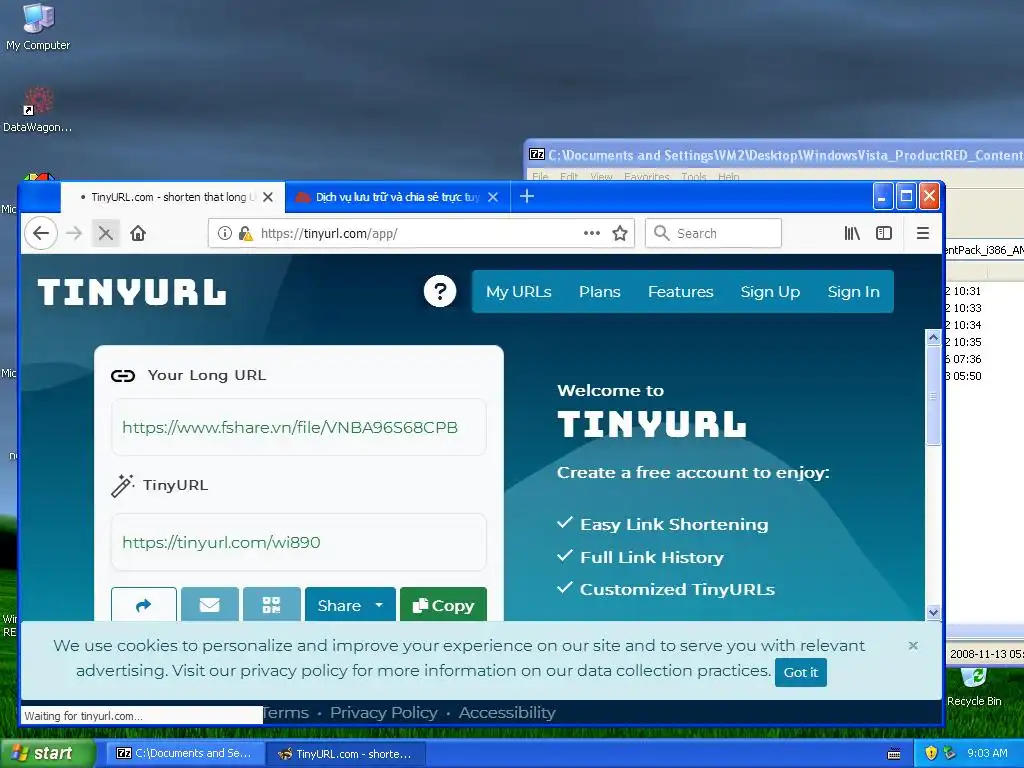Close the TinyURL.com tab
The width and height of the screenshot is (1024, 768).
point(268,197)
